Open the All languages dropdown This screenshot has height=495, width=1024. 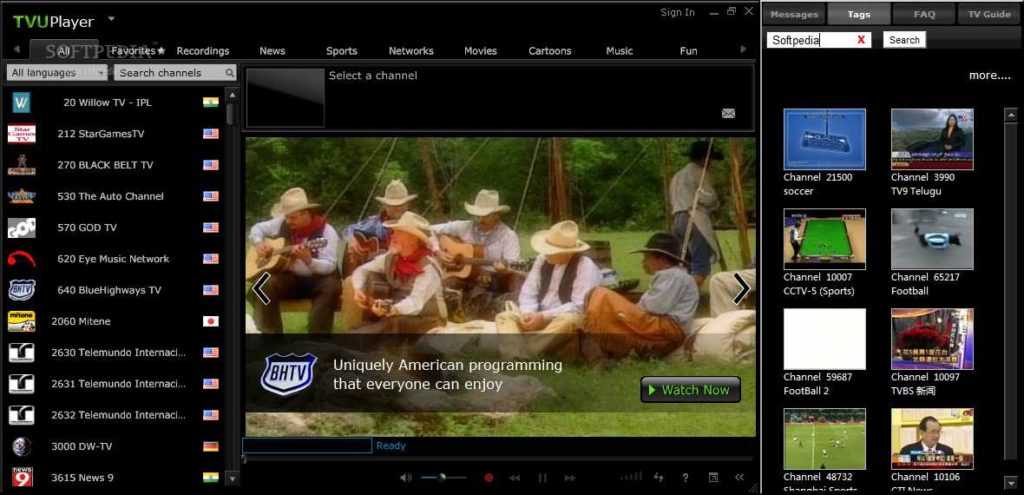pos(57,73)
